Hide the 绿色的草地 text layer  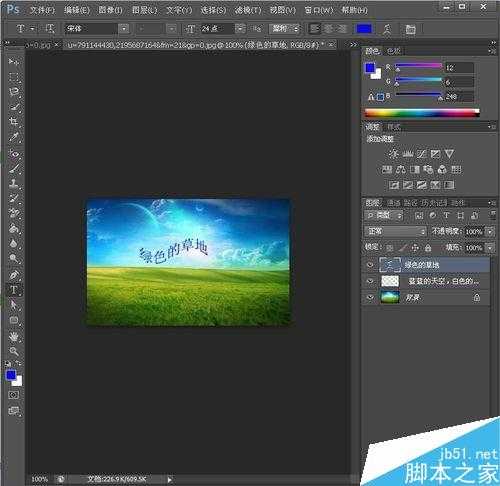coord(370,265)
